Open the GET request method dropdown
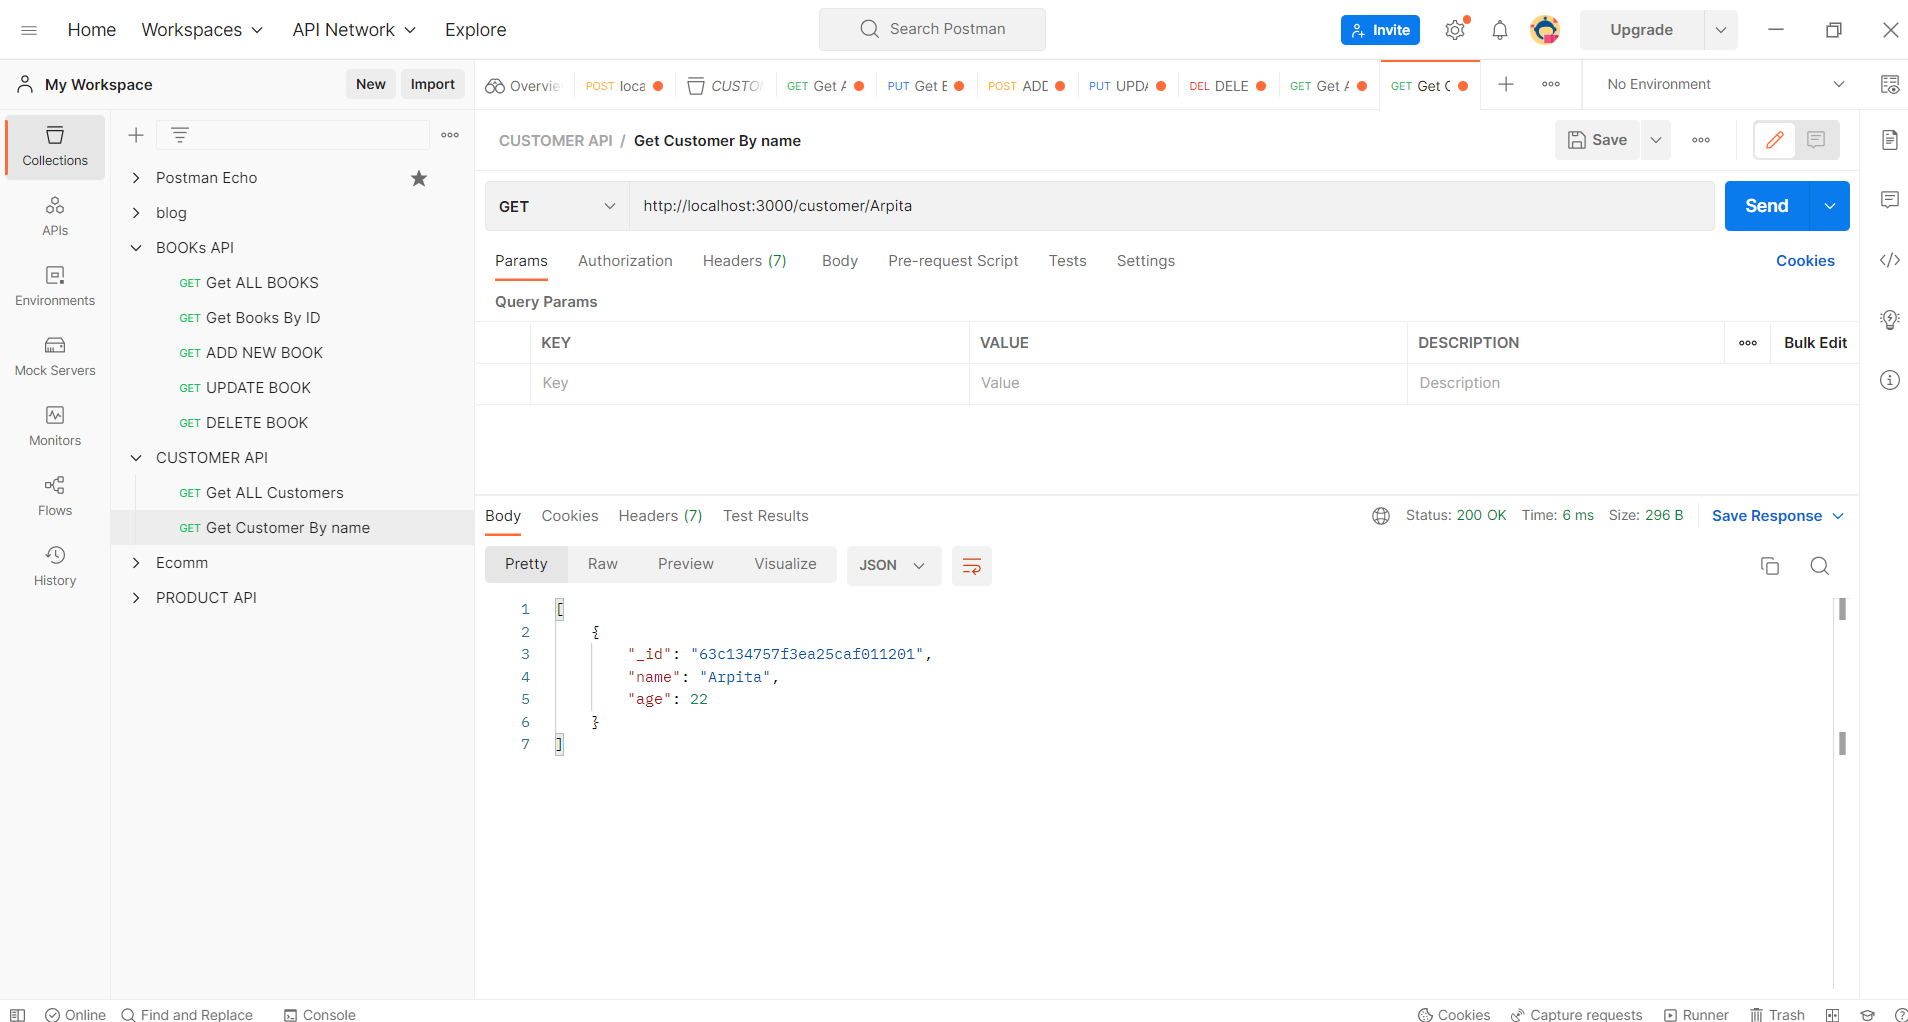Screen dimensions: 1908x1022 click(556, 206)
